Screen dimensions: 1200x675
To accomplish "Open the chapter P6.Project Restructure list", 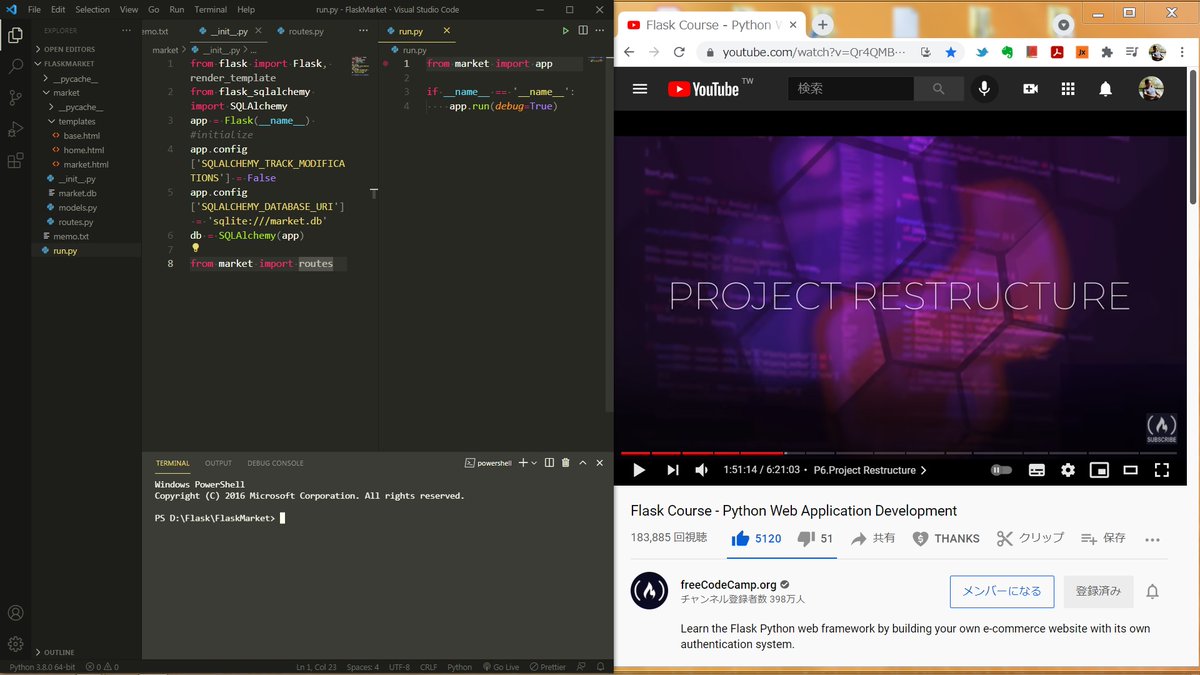I will click(870, 470).
